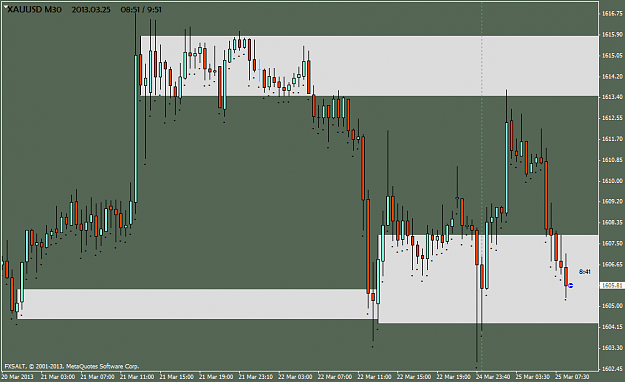Click the 1610.85 price axis label
625x382 pixels.
[612, 160]
